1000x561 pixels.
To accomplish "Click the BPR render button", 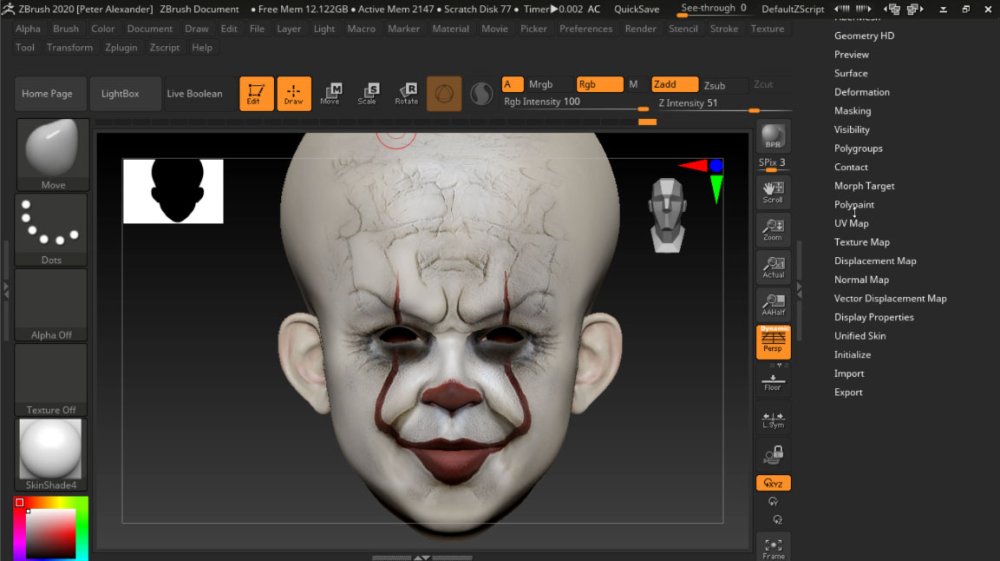I will 773,136.
